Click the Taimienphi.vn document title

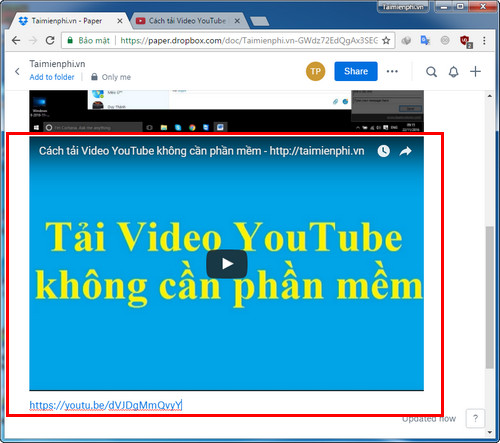coord(57,64)
